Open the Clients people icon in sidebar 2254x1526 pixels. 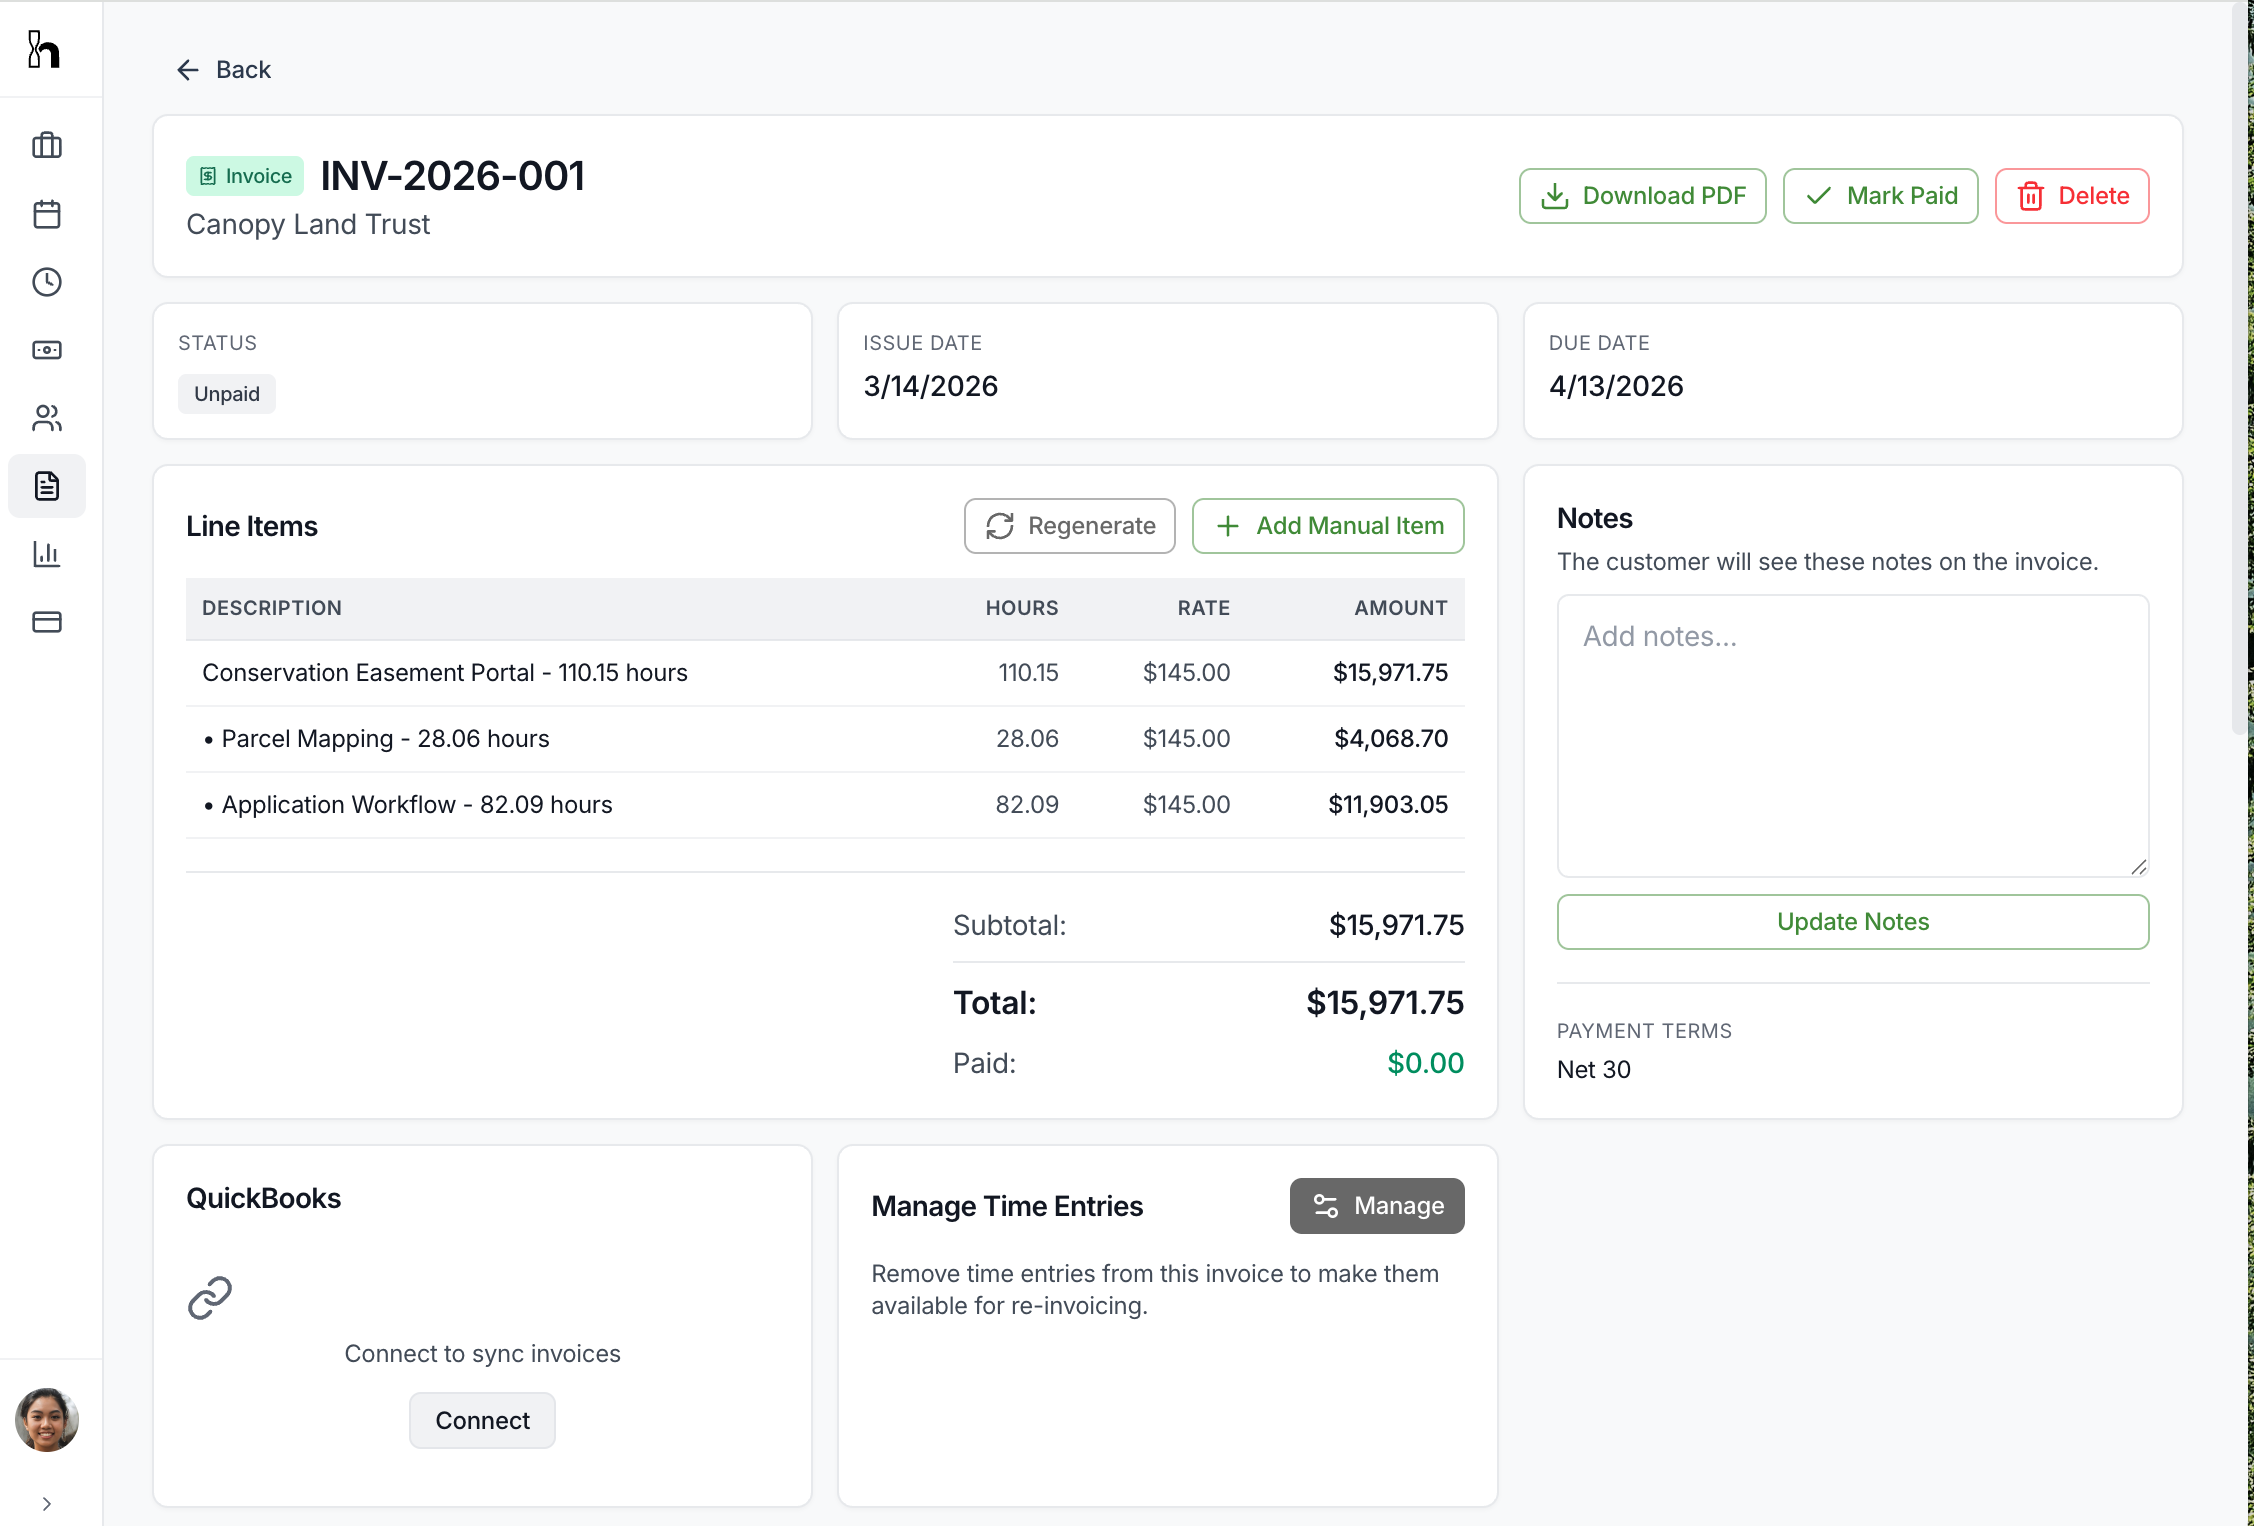click(46, 418)
